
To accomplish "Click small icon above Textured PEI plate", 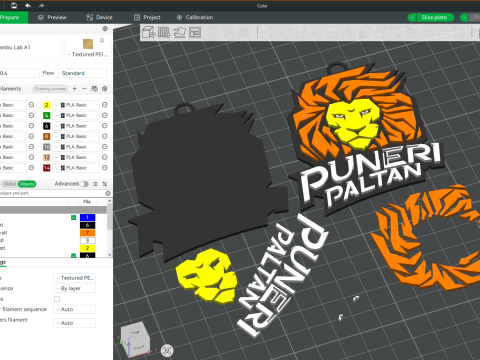I will pos(102,40).
